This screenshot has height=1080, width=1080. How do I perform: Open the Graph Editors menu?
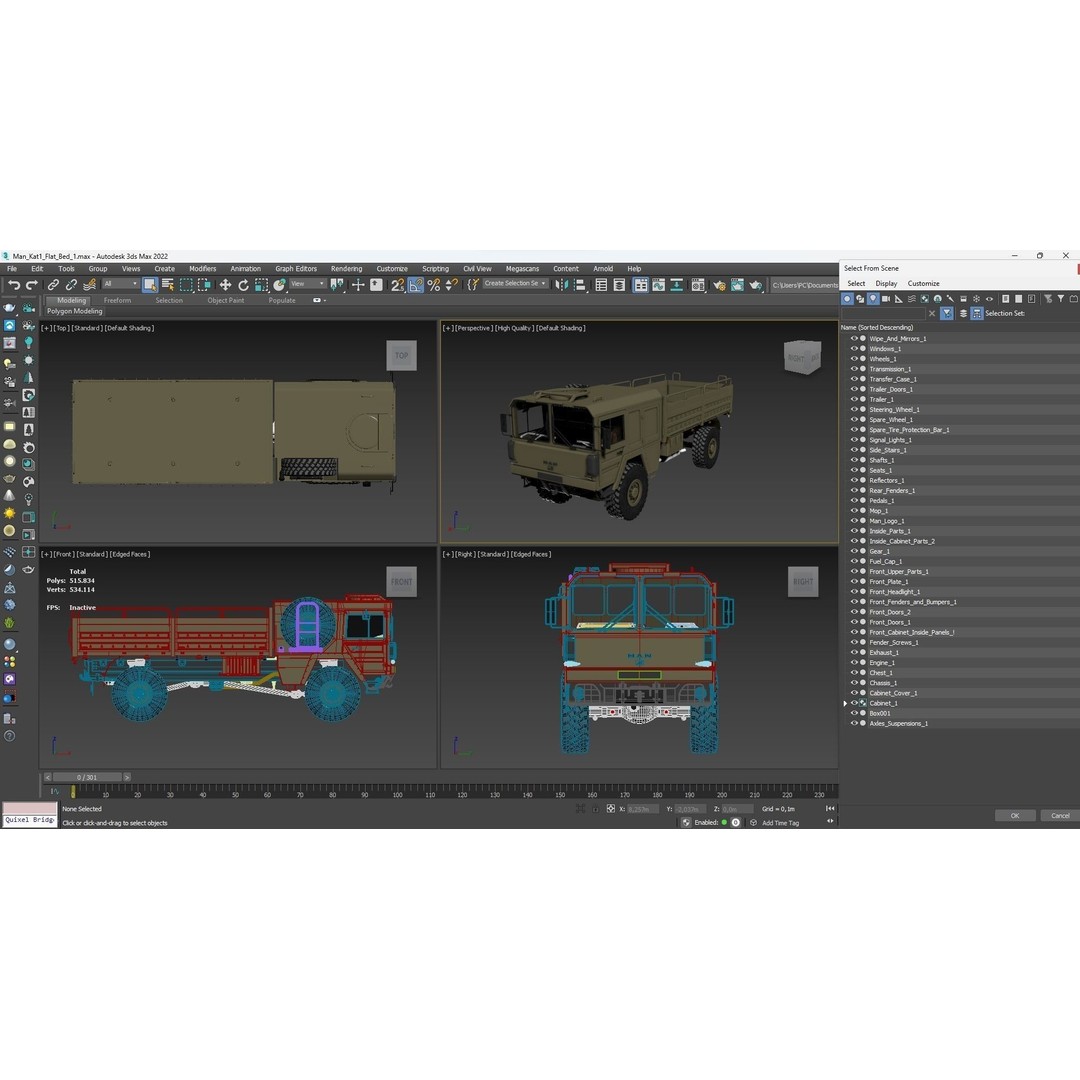click(296, 269)
